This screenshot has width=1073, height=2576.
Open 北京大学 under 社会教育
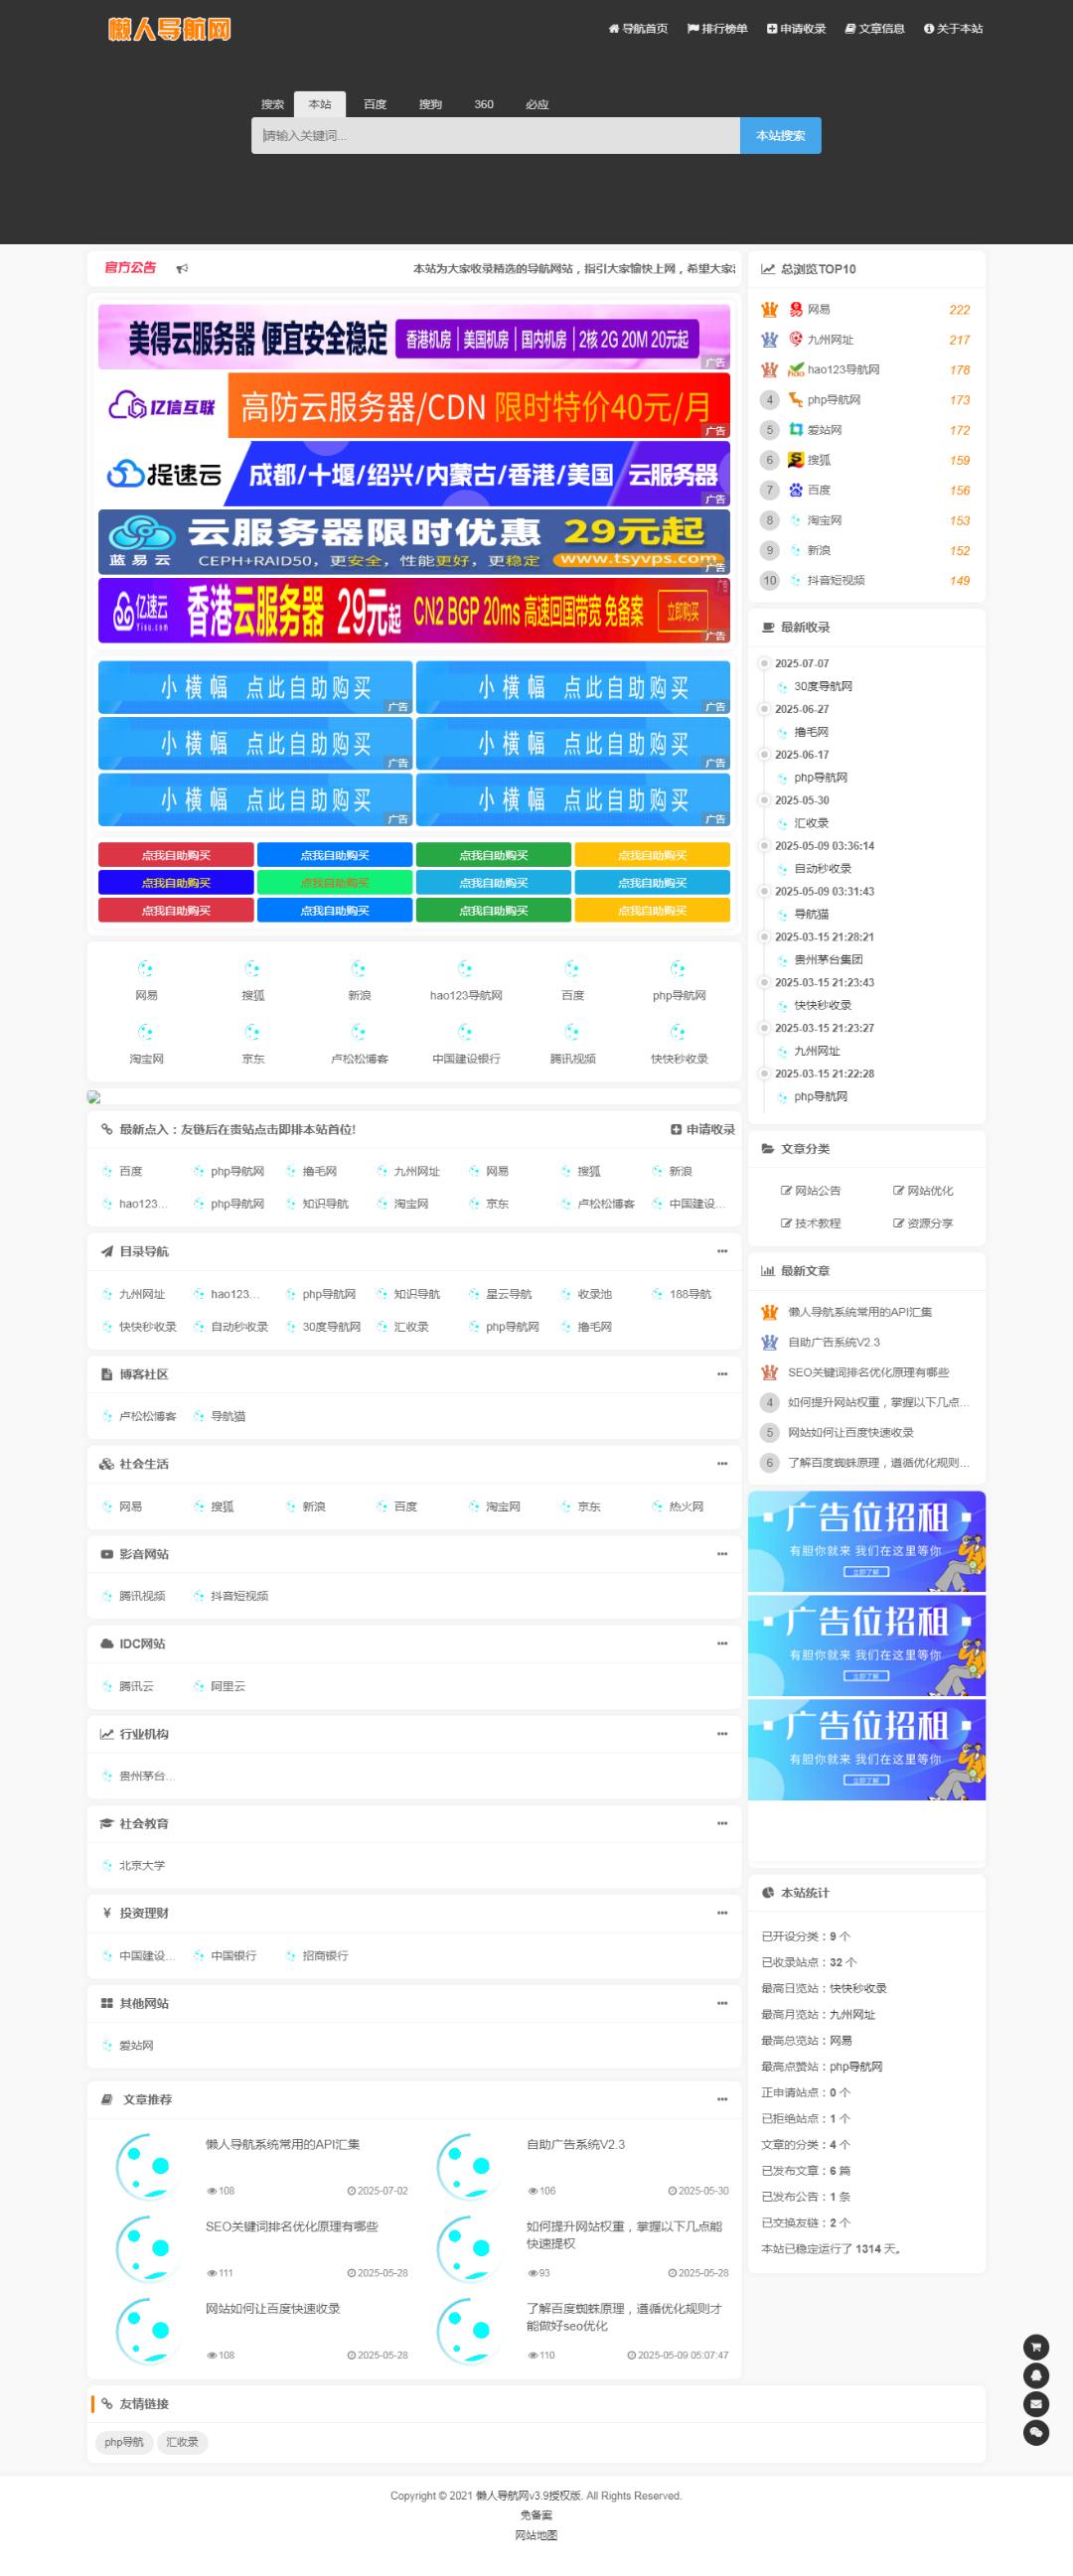point(142,1866)
